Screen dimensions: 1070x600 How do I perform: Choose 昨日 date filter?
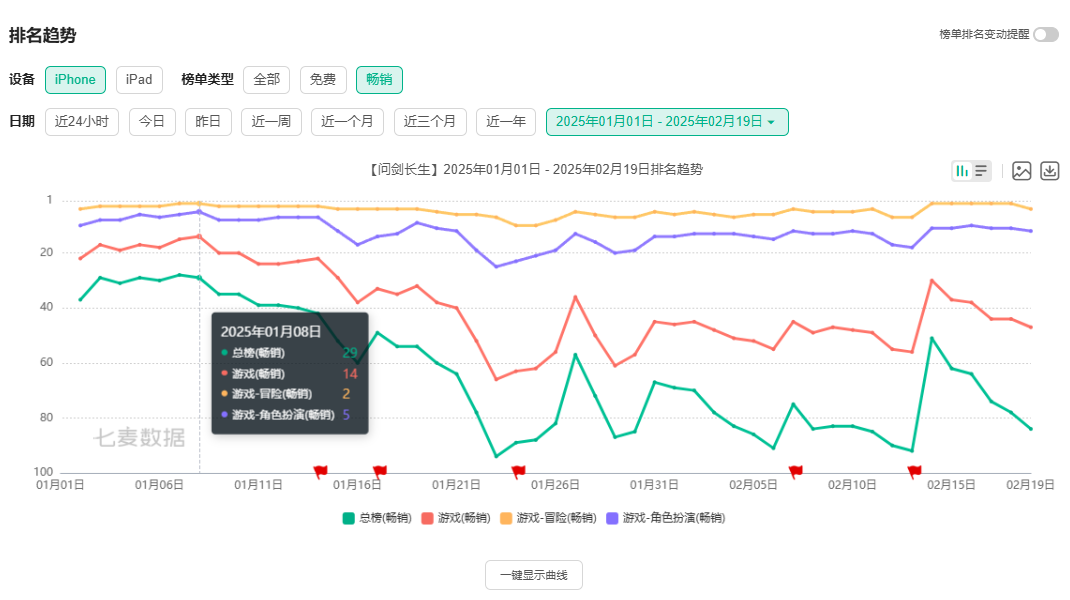208,122
